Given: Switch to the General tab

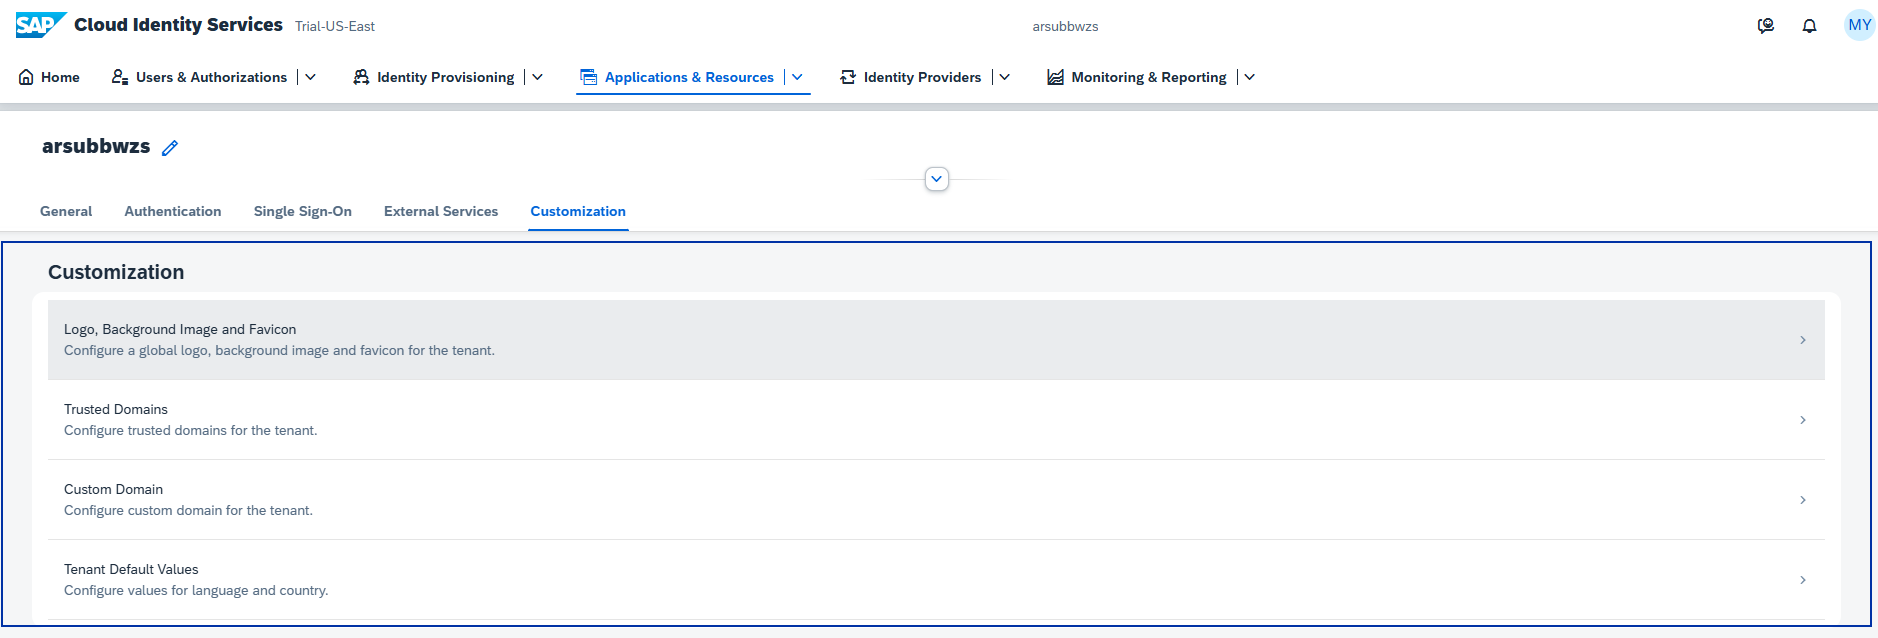Looking at the screenshot, I should click(x=66, y=211).
